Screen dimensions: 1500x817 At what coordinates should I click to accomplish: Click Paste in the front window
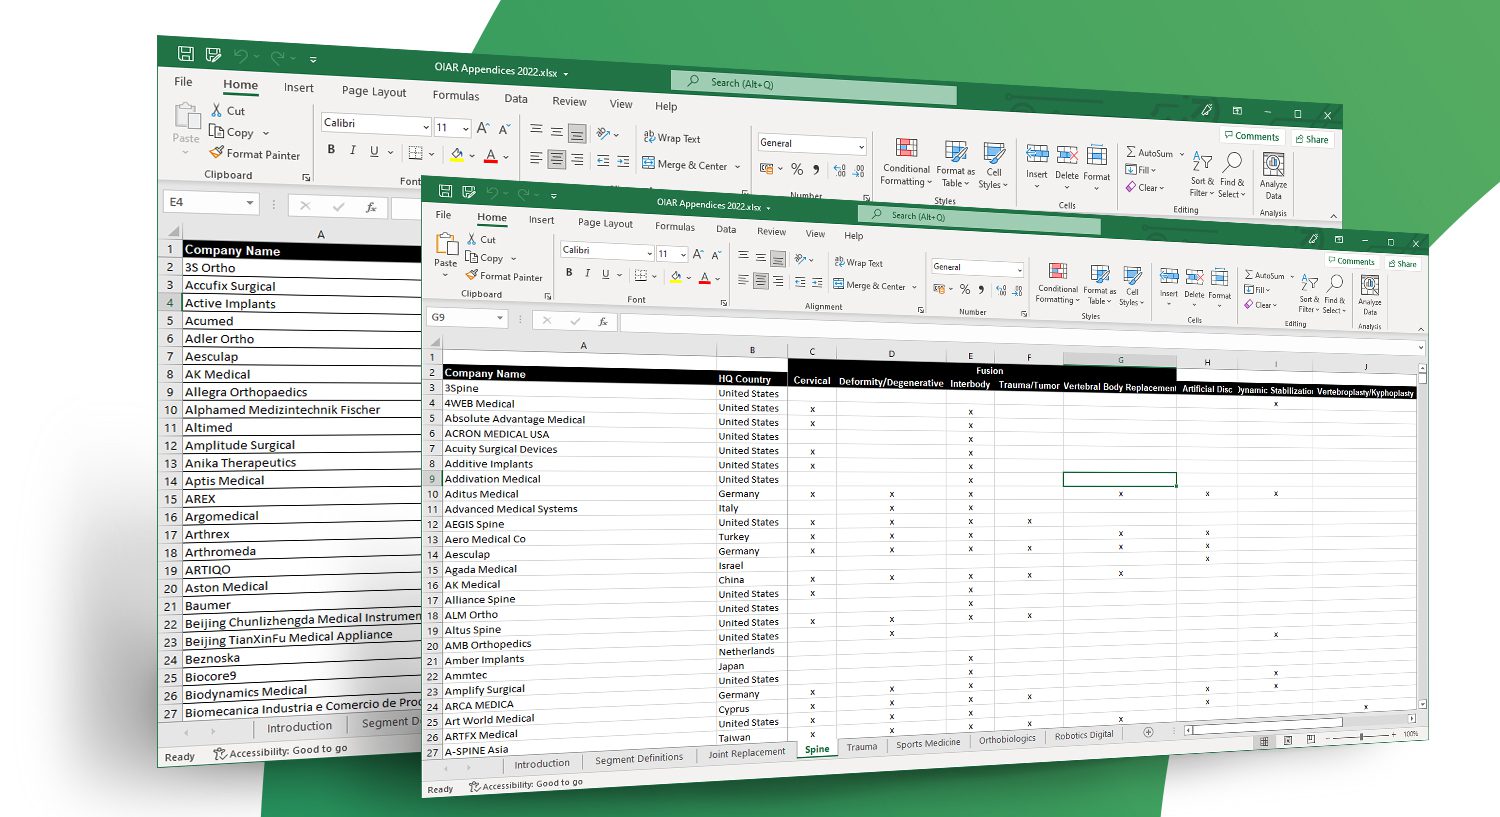tap(446, 254)
